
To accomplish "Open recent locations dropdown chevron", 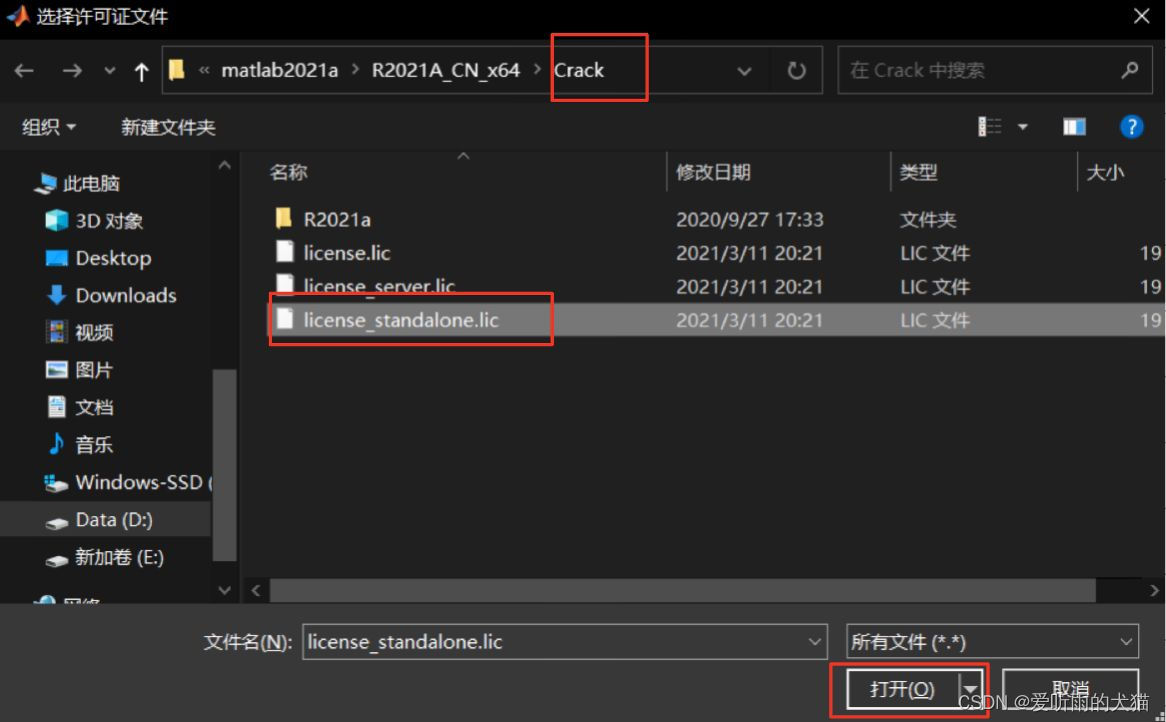I will pyautogui.click(x=109, y=71).
